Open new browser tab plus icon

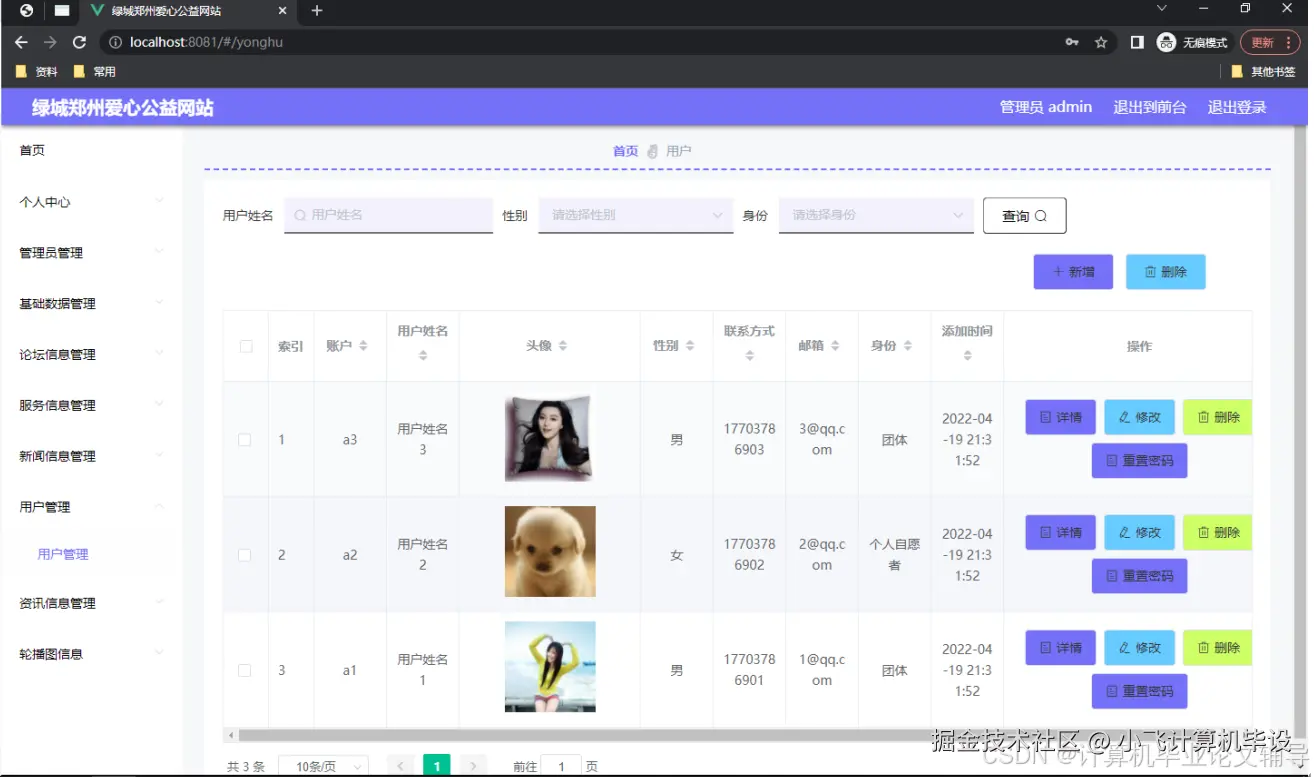317,11
